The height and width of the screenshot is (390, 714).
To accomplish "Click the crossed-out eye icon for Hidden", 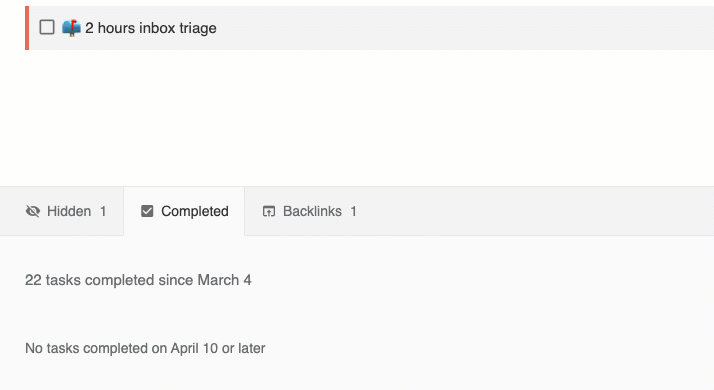I will pos(33,211).
